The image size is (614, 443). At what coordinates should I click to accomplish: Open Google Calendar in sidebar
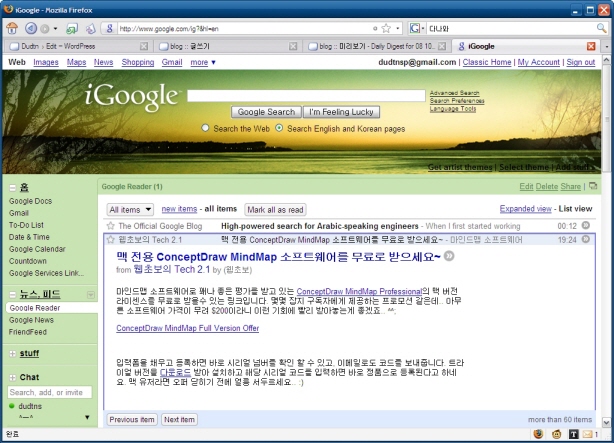click(x=37, y=249)
